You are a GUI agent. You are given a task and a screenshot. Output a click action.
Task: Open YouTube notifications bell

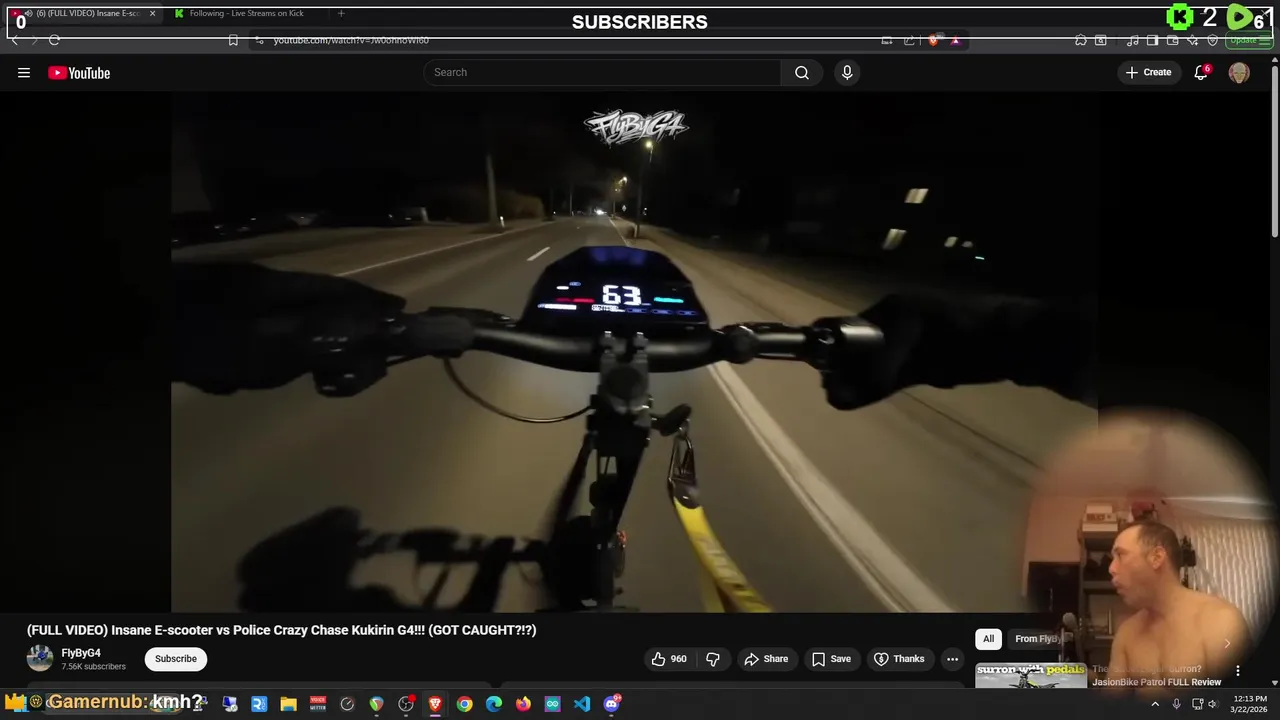click(1201, 72)
